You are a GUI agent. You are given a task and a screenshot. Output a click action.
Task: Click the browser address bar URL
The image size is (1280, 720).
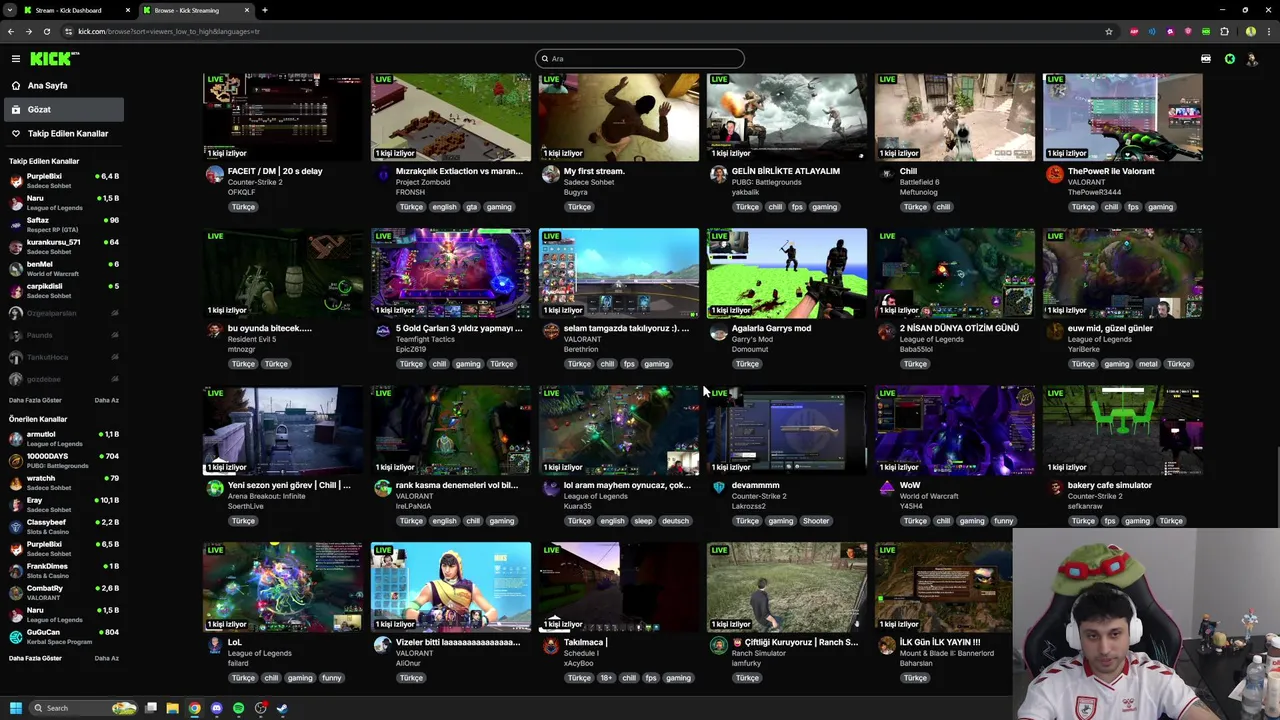pyautogui.click(x=169, y=31)
